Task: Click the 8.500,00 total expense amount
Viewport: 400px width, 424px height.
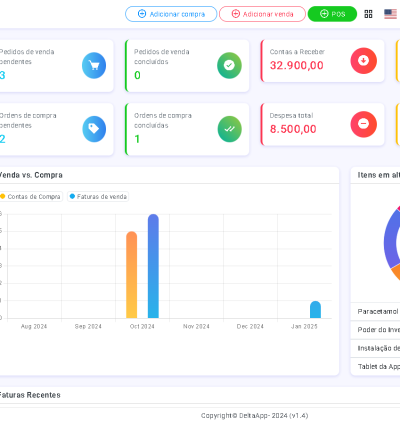Action: pyautogui.click(x=293, y=129)
